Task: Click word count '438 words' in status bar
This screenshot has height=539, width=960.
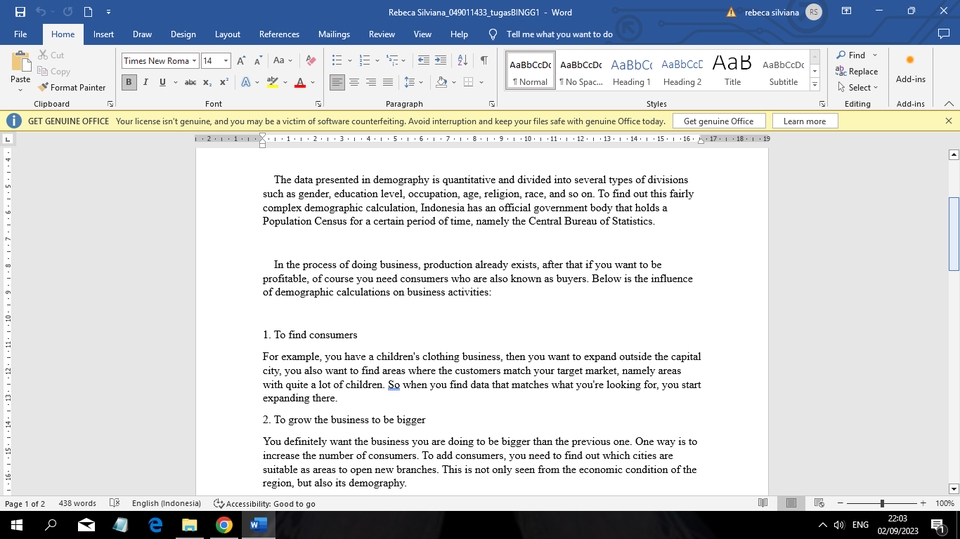Action: 77,503
